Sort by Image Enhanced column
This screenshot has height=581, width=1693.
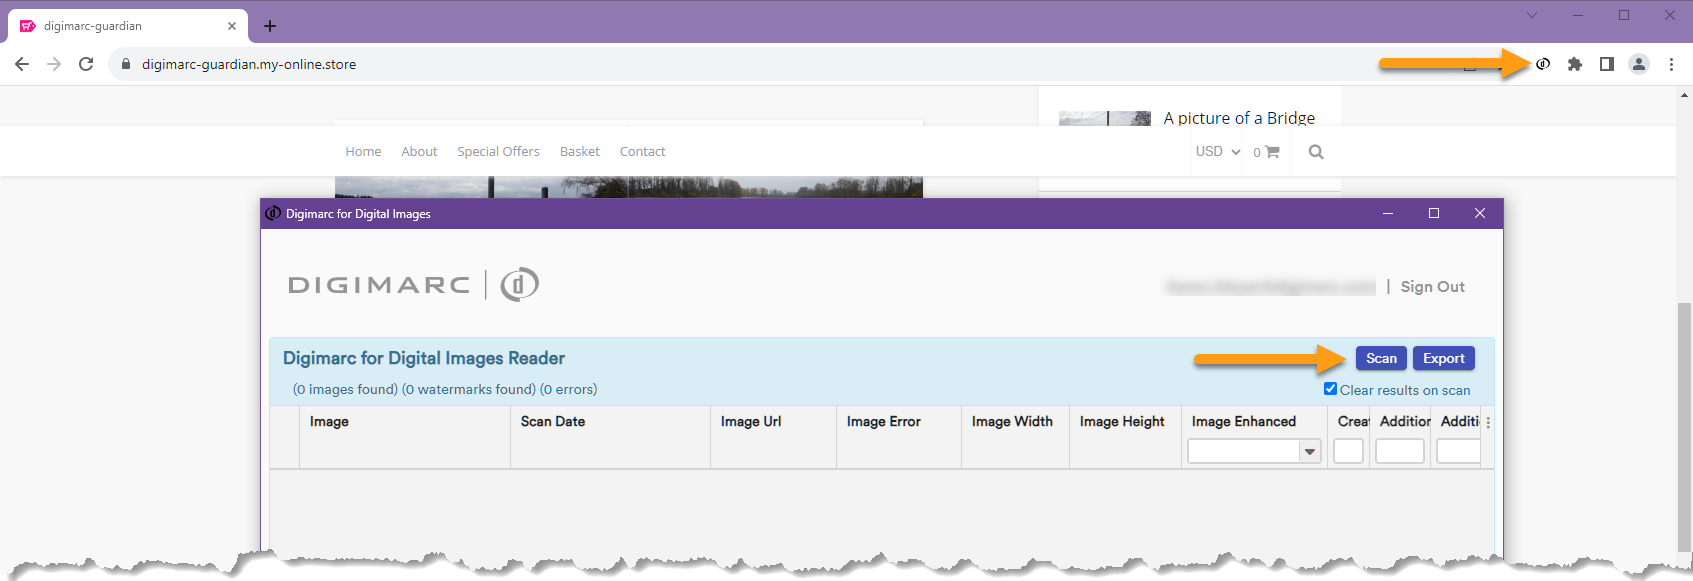point(1244,421)
